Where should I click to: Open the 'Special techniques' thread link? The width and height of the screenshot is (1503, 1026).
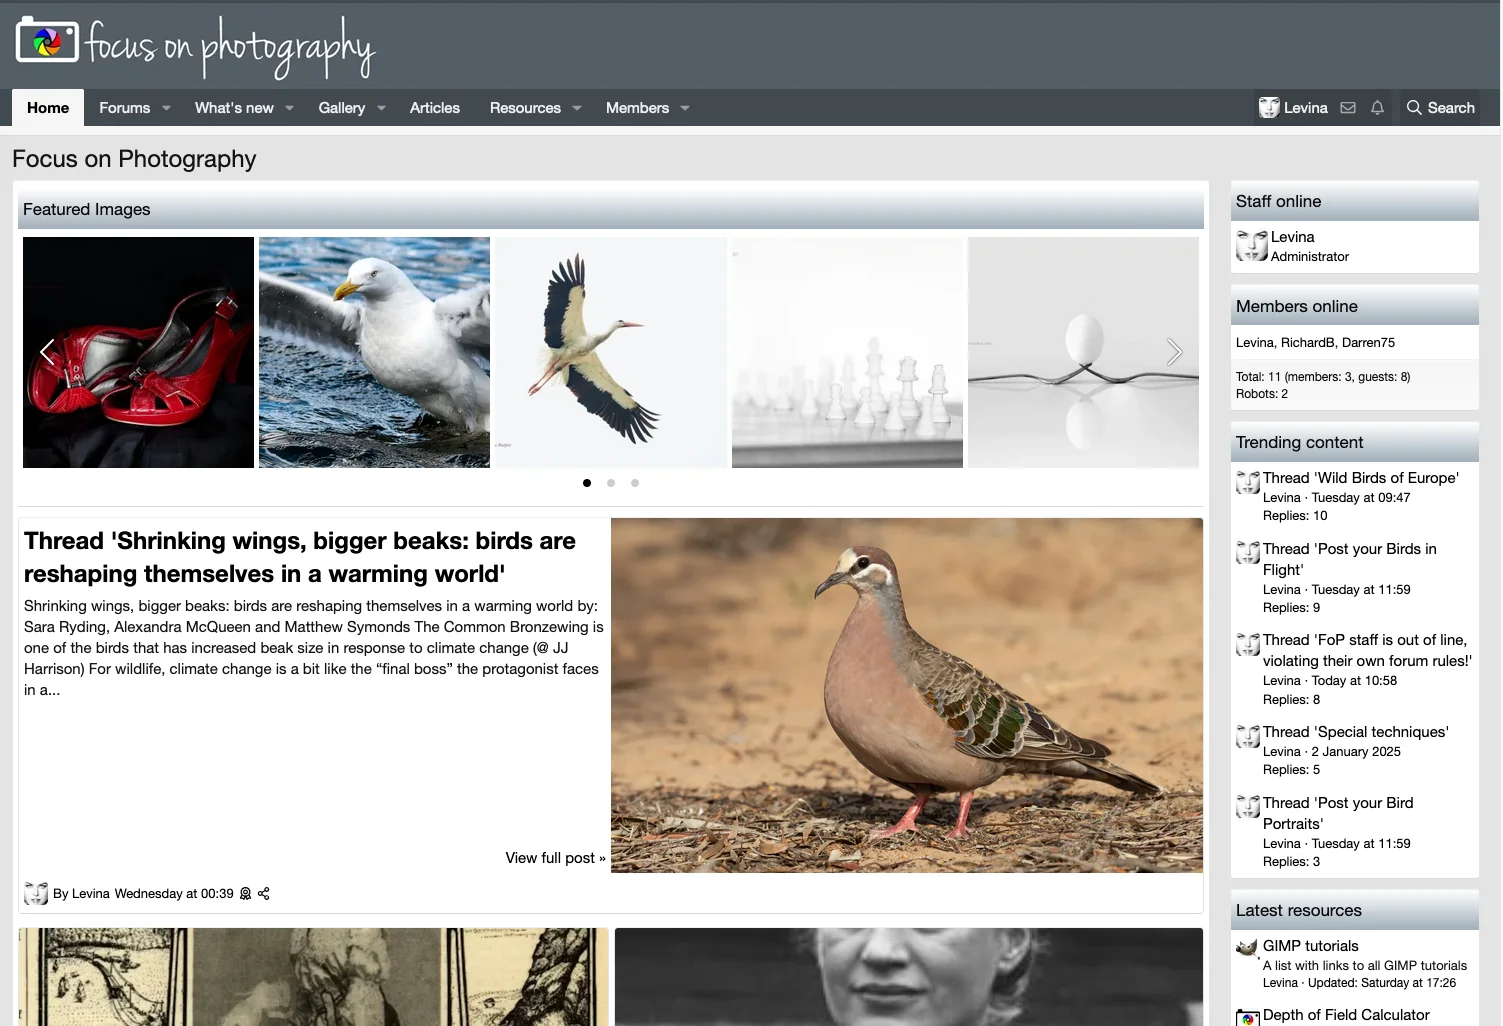coord(1355,732)
